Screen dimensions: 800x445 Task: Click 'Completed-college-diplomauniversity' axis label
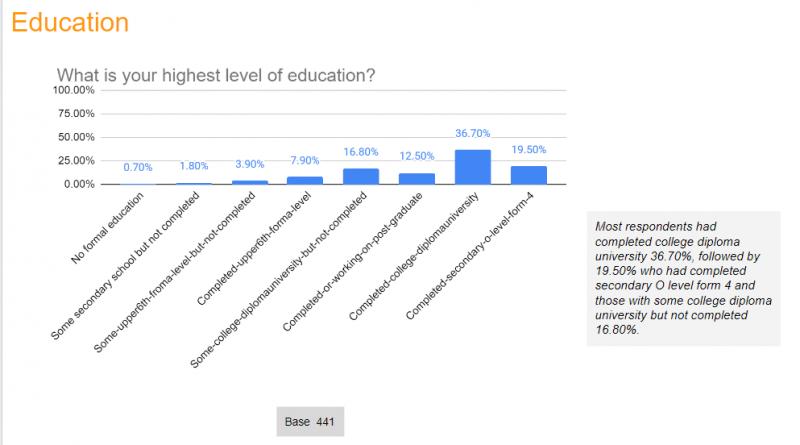[x=414, y=256]
